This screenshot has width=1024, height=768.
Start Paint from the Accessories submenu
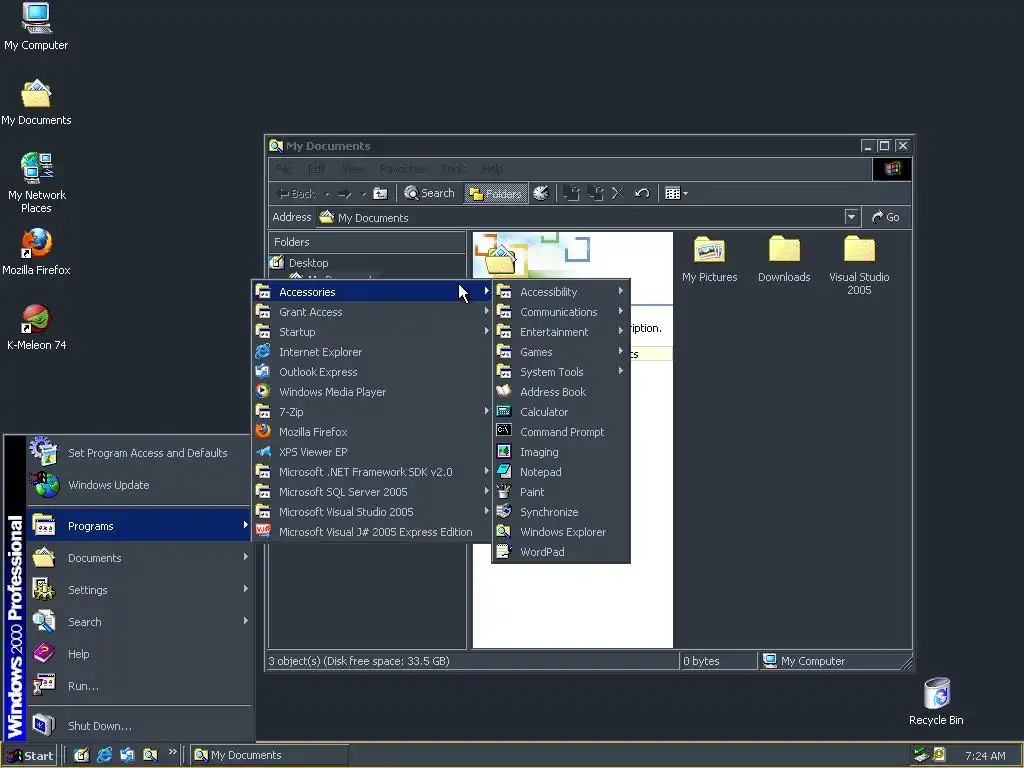click(561, 492)
